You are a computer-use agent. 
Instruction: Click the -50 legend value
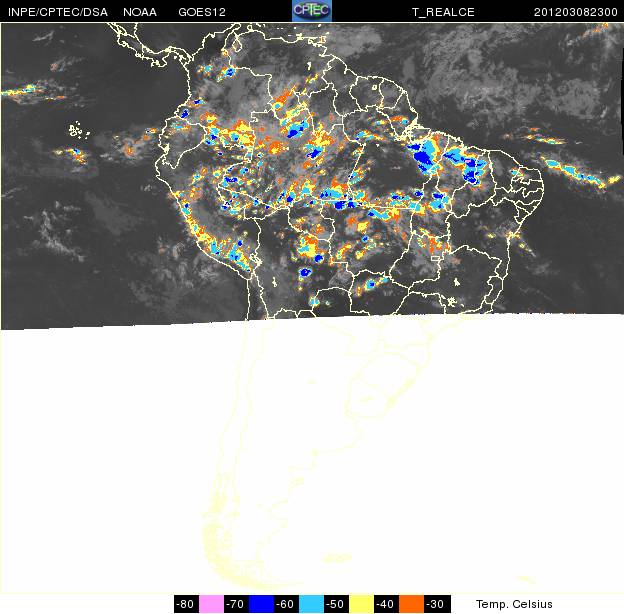336,604
